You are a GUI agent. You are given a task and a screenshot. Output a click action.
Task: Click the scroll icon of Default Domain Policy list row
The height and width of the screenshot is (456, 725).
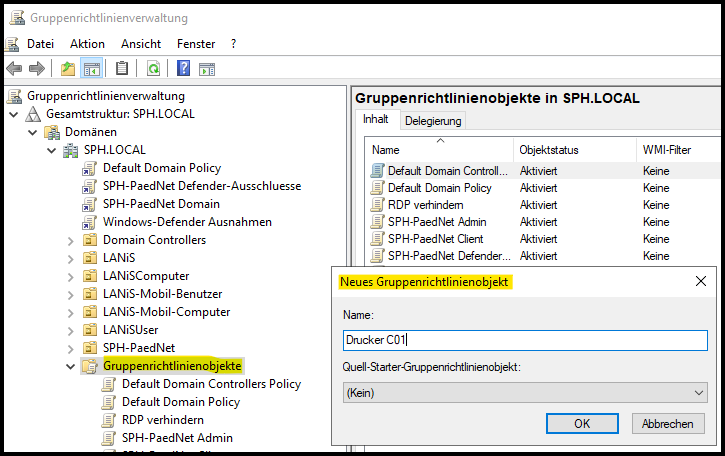[377, 188]
